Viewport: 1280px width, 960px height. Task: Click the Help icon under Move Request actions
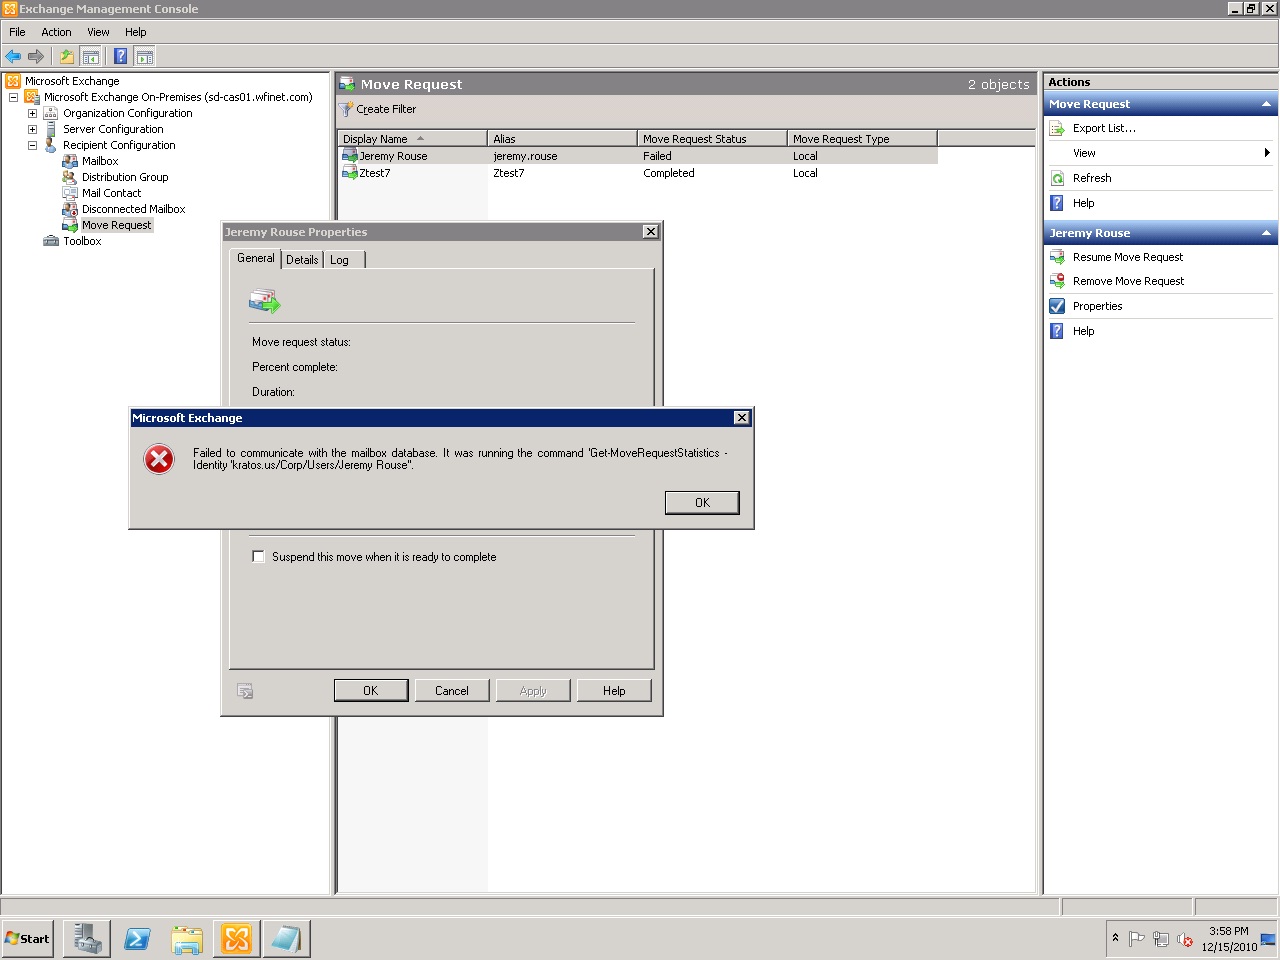point(1057,203)
